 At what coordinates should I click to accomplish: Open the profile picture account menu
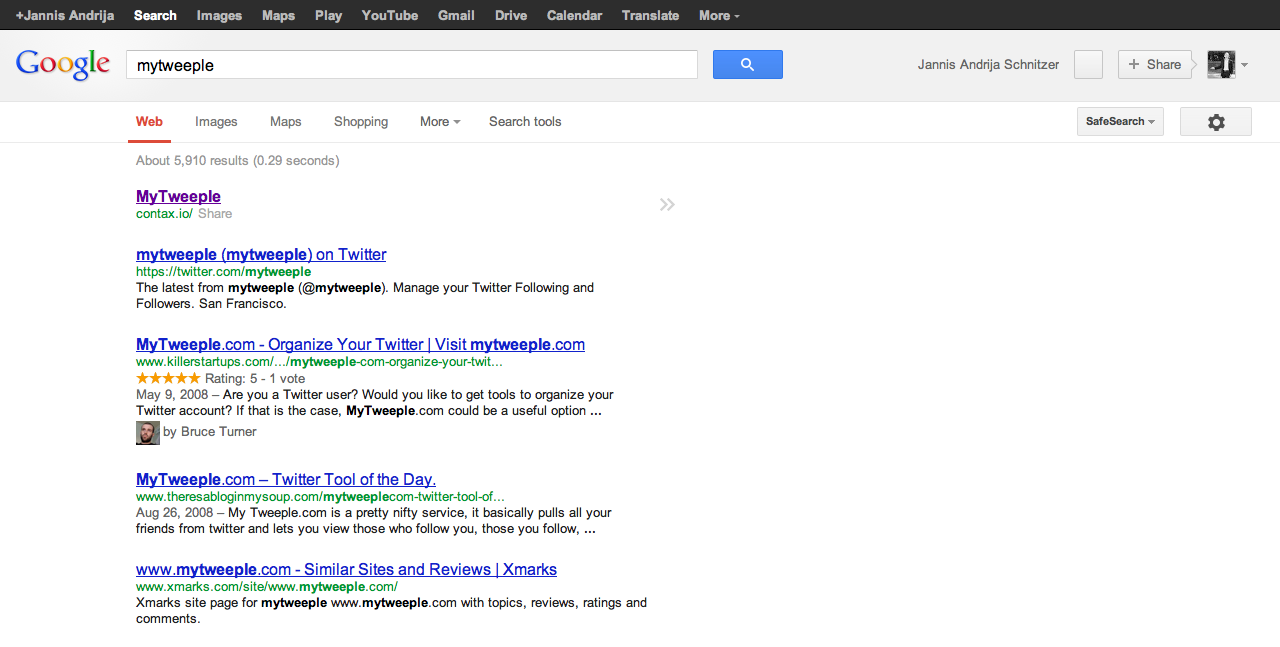click(x=1221, y=64)
